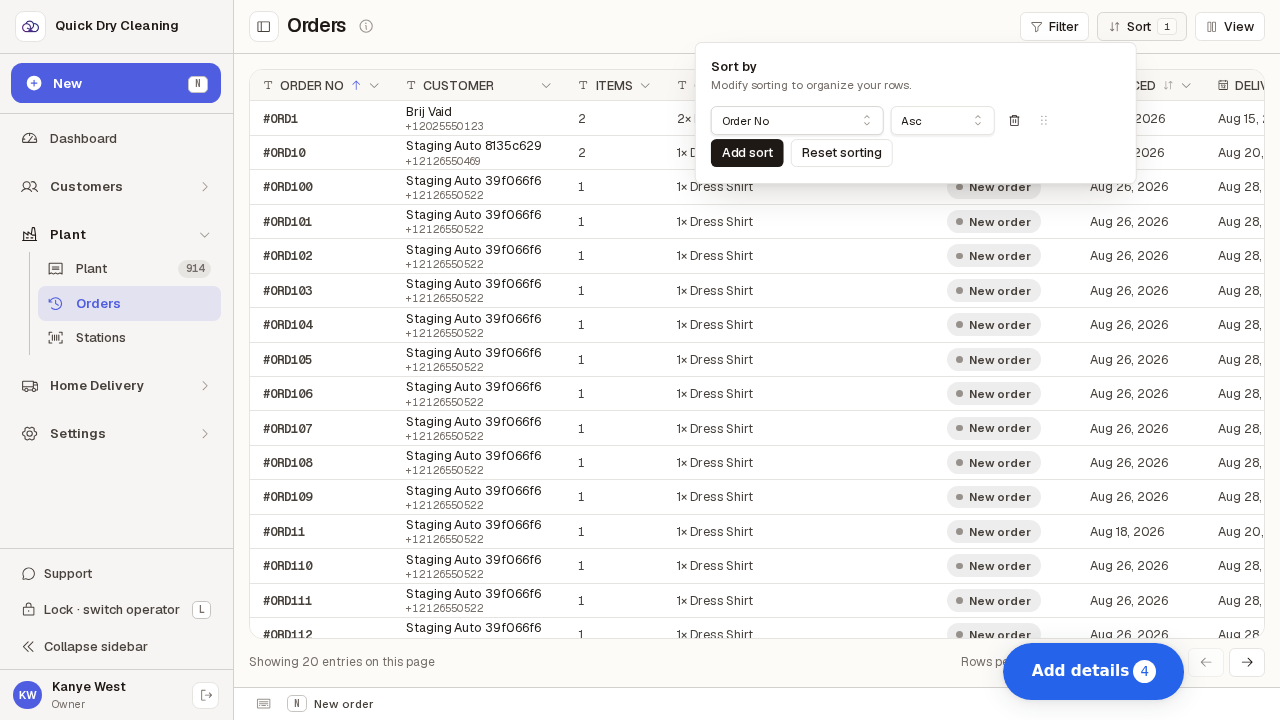Select the Orders sidebar item
Screen dimensions: 1280x720
(x=129, y=303)
